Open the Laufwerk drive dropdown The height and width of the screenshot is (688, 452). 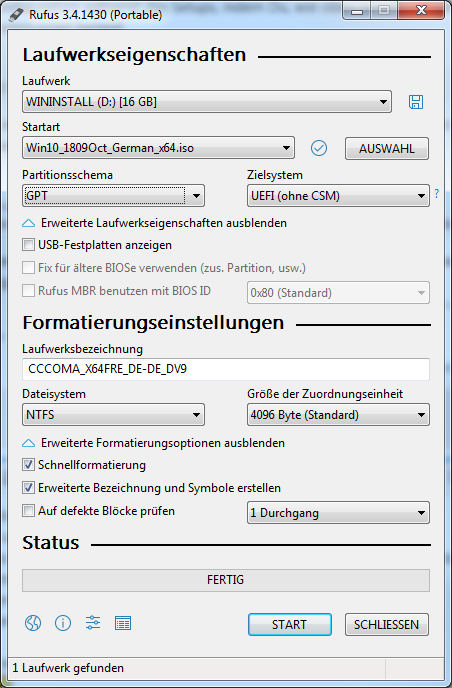(x=207, y=102)
